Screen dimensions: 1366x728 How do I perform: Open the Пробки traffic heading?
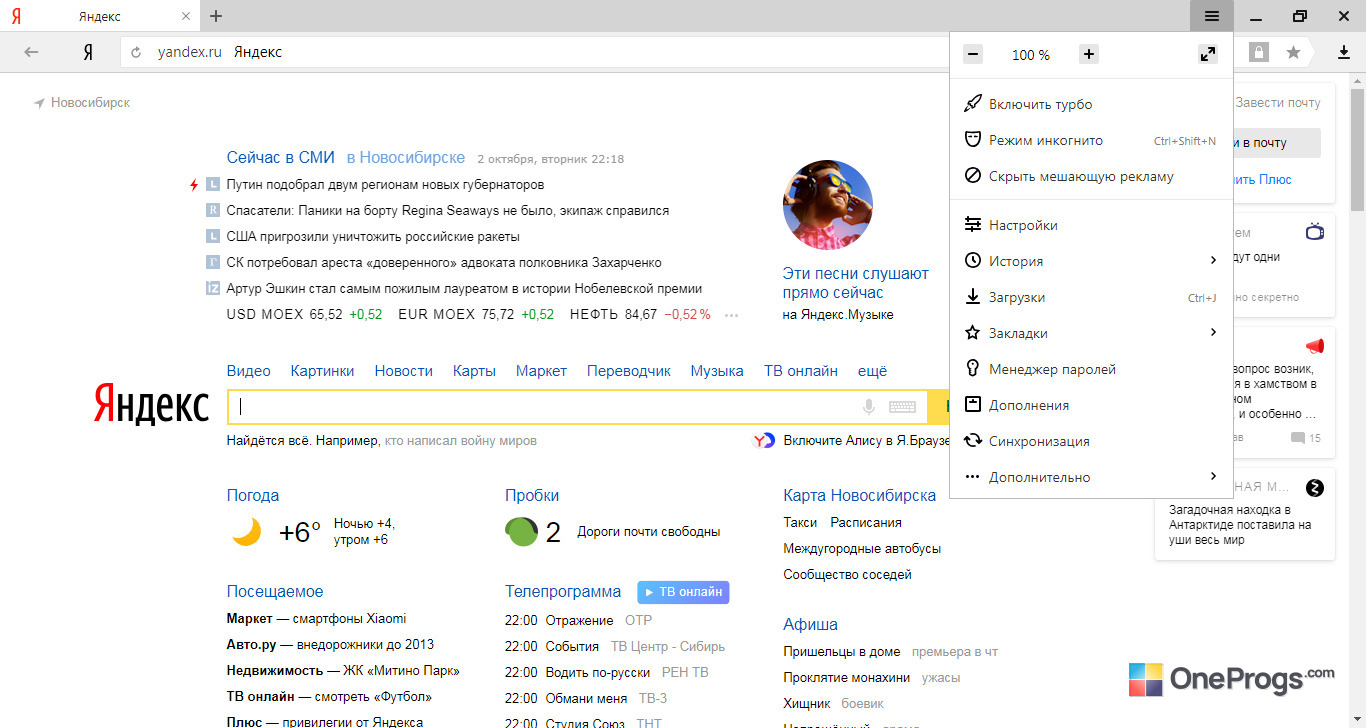[532, 495]
